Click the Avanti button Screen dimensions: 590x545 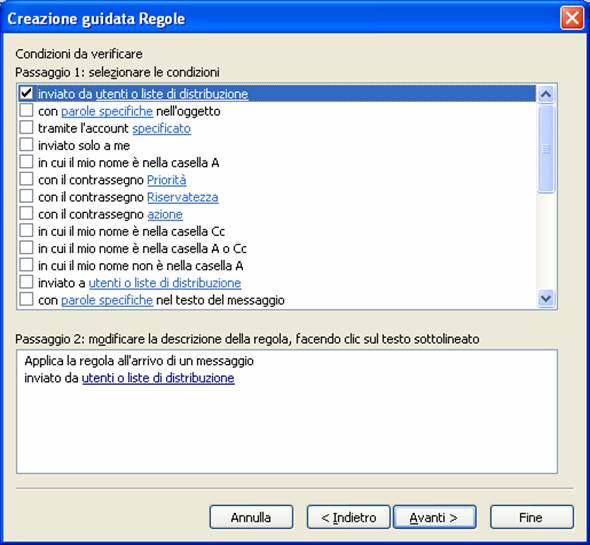pyautogui.click(x=435, y=517)
